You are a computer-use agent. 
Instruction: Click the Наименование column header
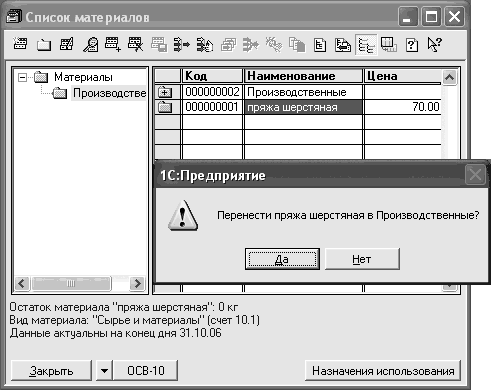[x=303, y=76]
